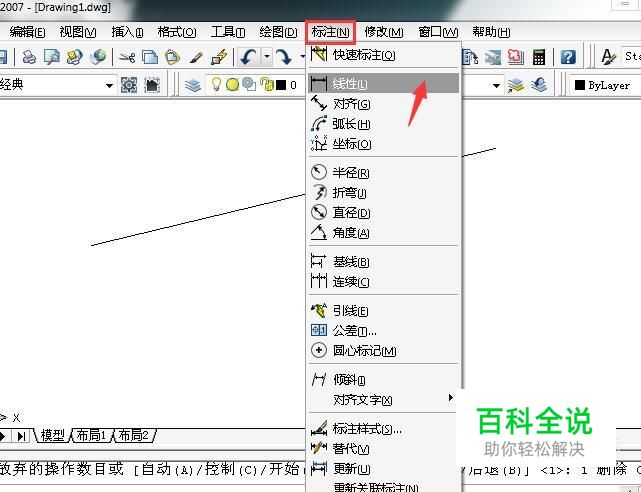Open the 插入(I) menu
Viewport: 641px width, 492px height.
127,32
